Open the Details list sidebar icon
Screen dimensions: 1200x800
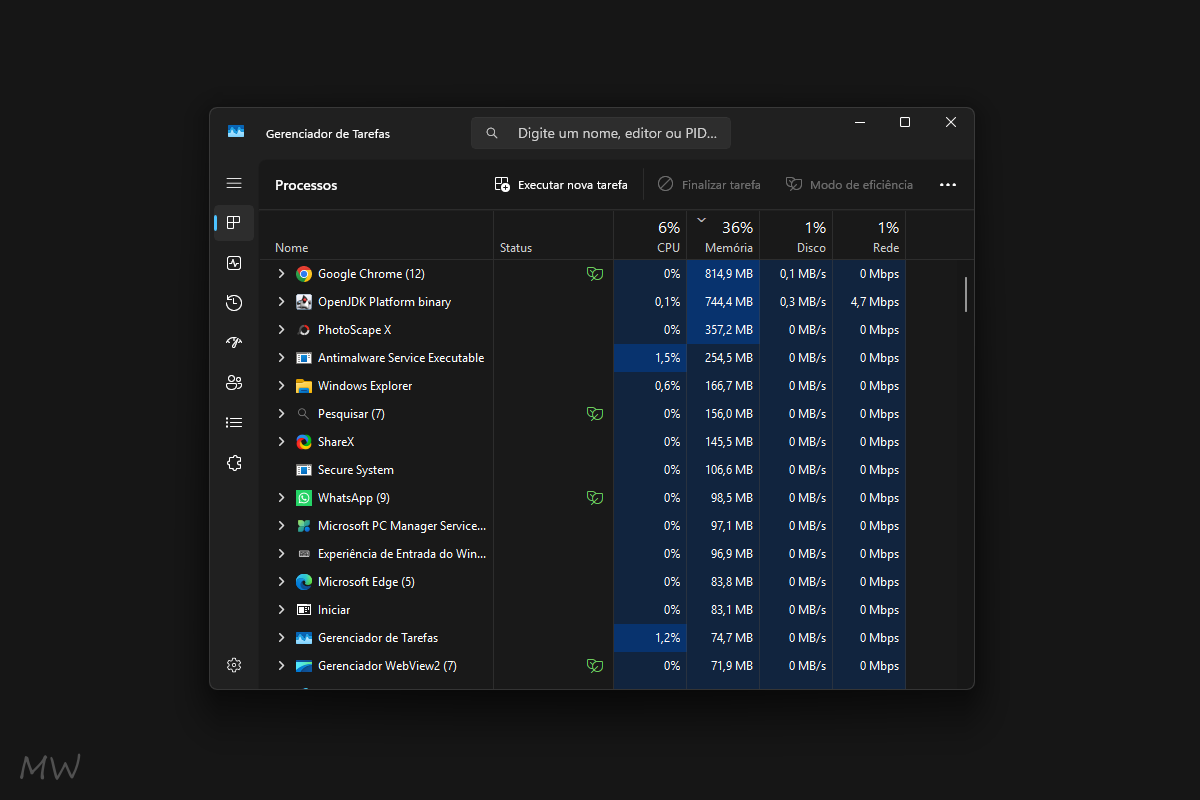234,423
